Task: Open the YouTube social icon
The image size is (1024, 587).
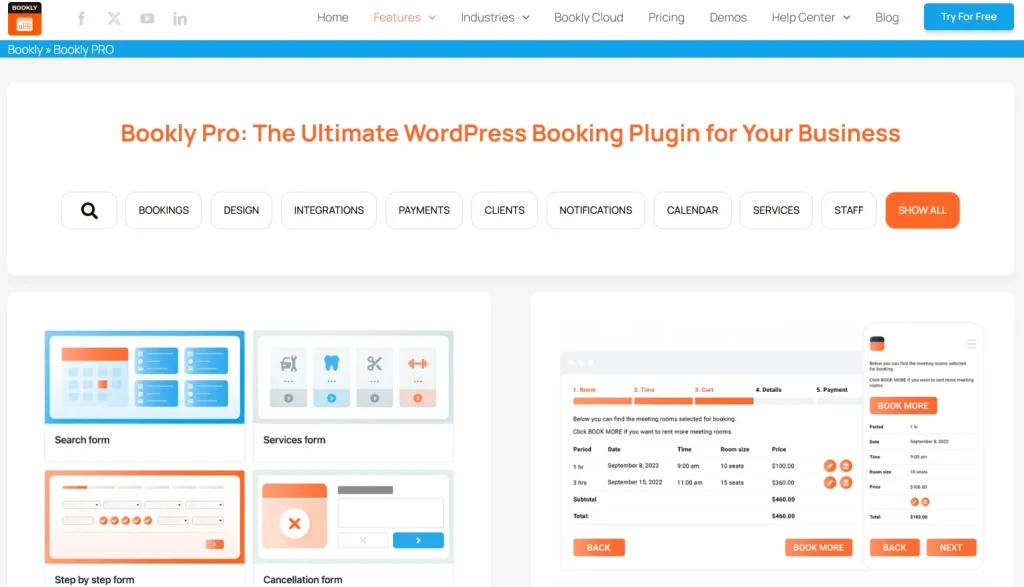Action: tap(146, 17)
